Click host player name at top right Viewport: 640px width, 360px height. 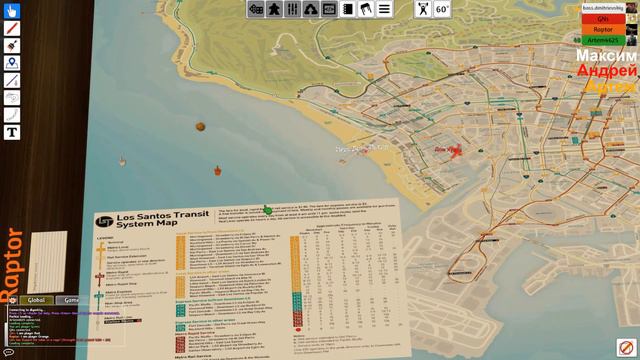pos(603,8)
